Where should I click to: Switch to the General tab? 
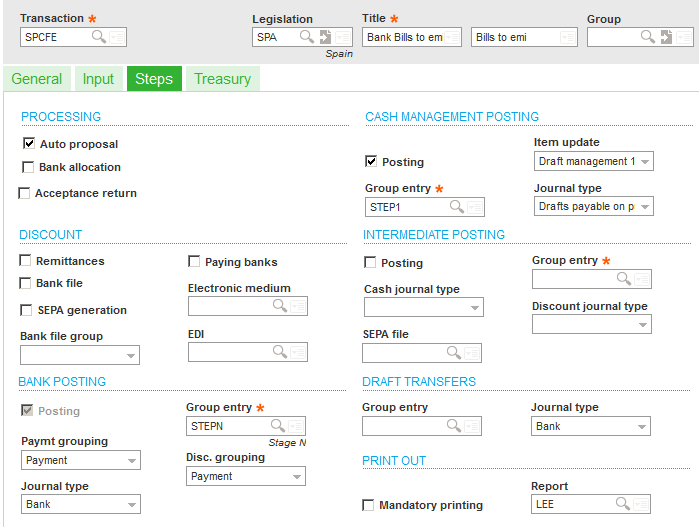point(37,79)
